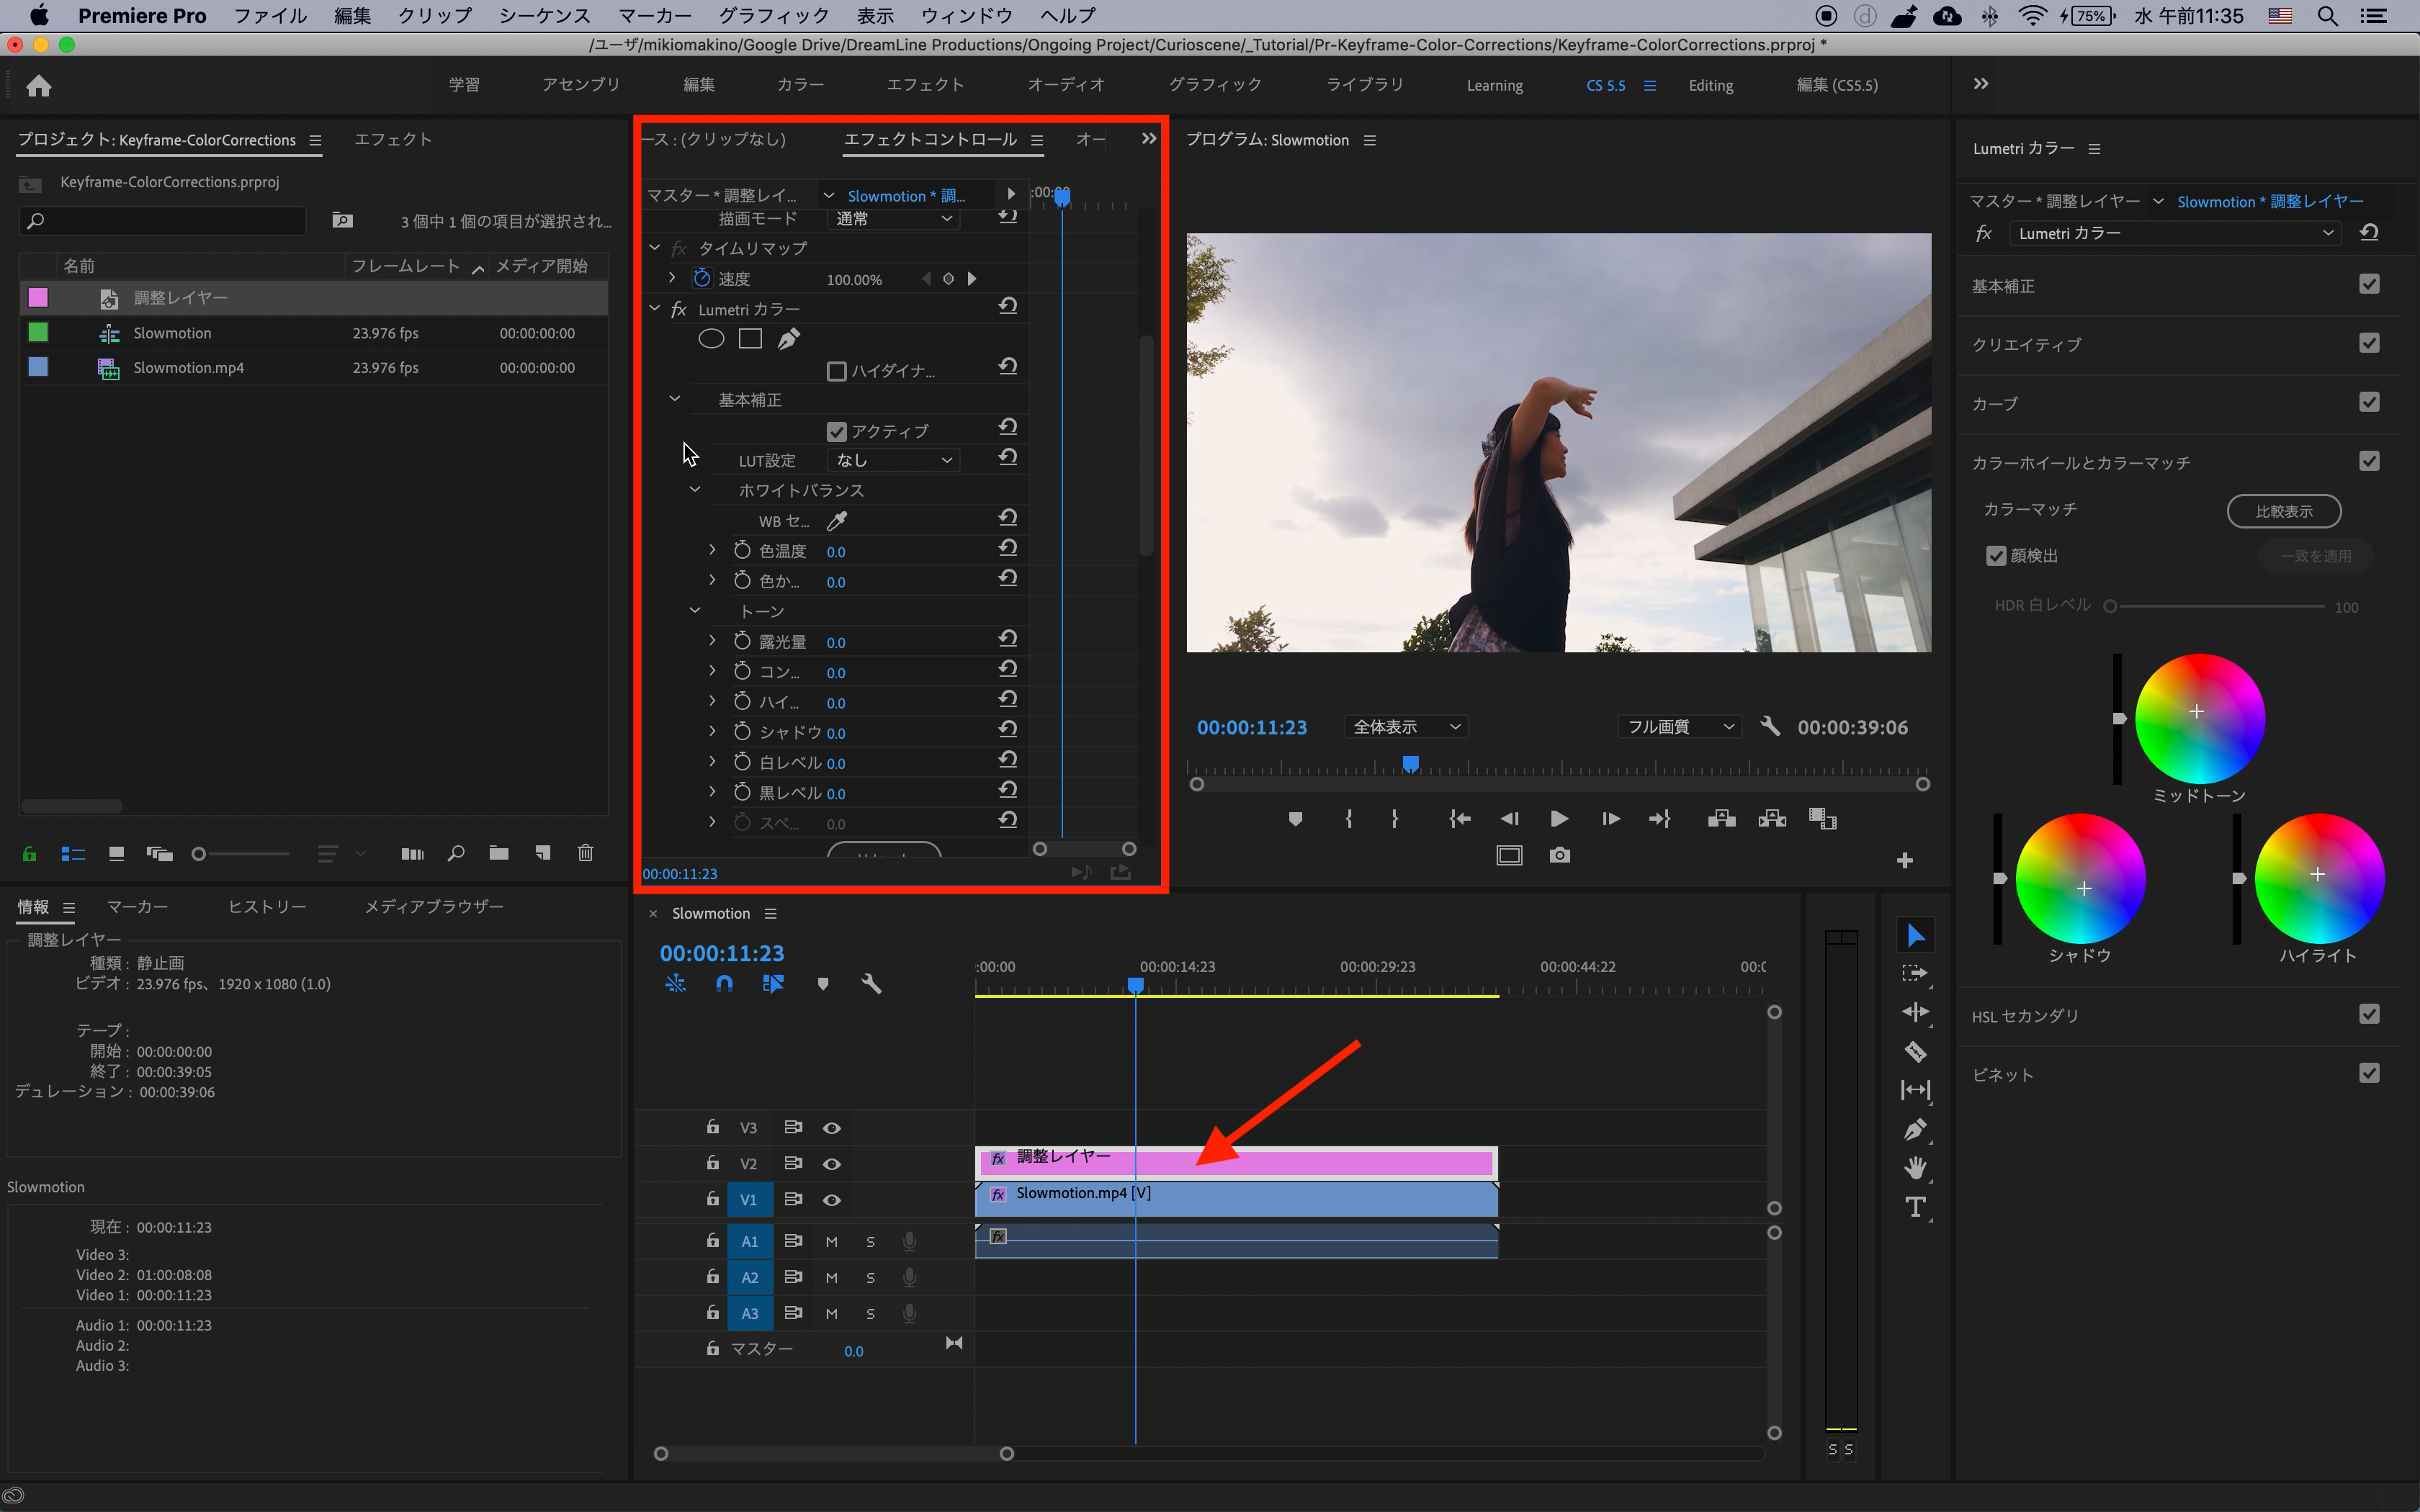This screenshot has width=2420, height=1512.
Task: Click the Home icon
Action: [39, 86]
